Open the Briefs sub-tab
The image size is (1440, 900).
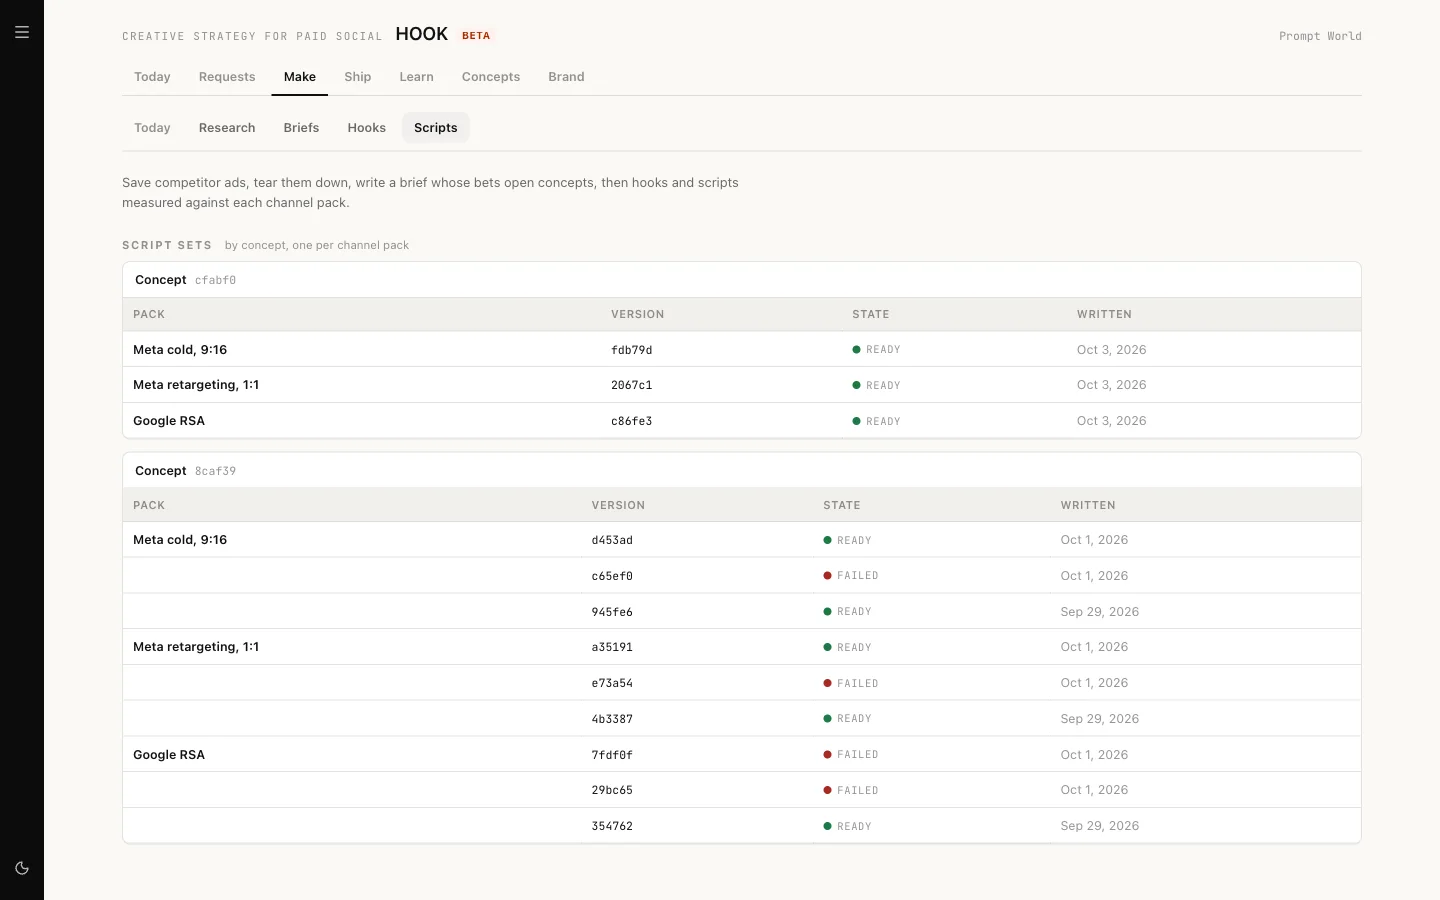click(x=301, y=128)
